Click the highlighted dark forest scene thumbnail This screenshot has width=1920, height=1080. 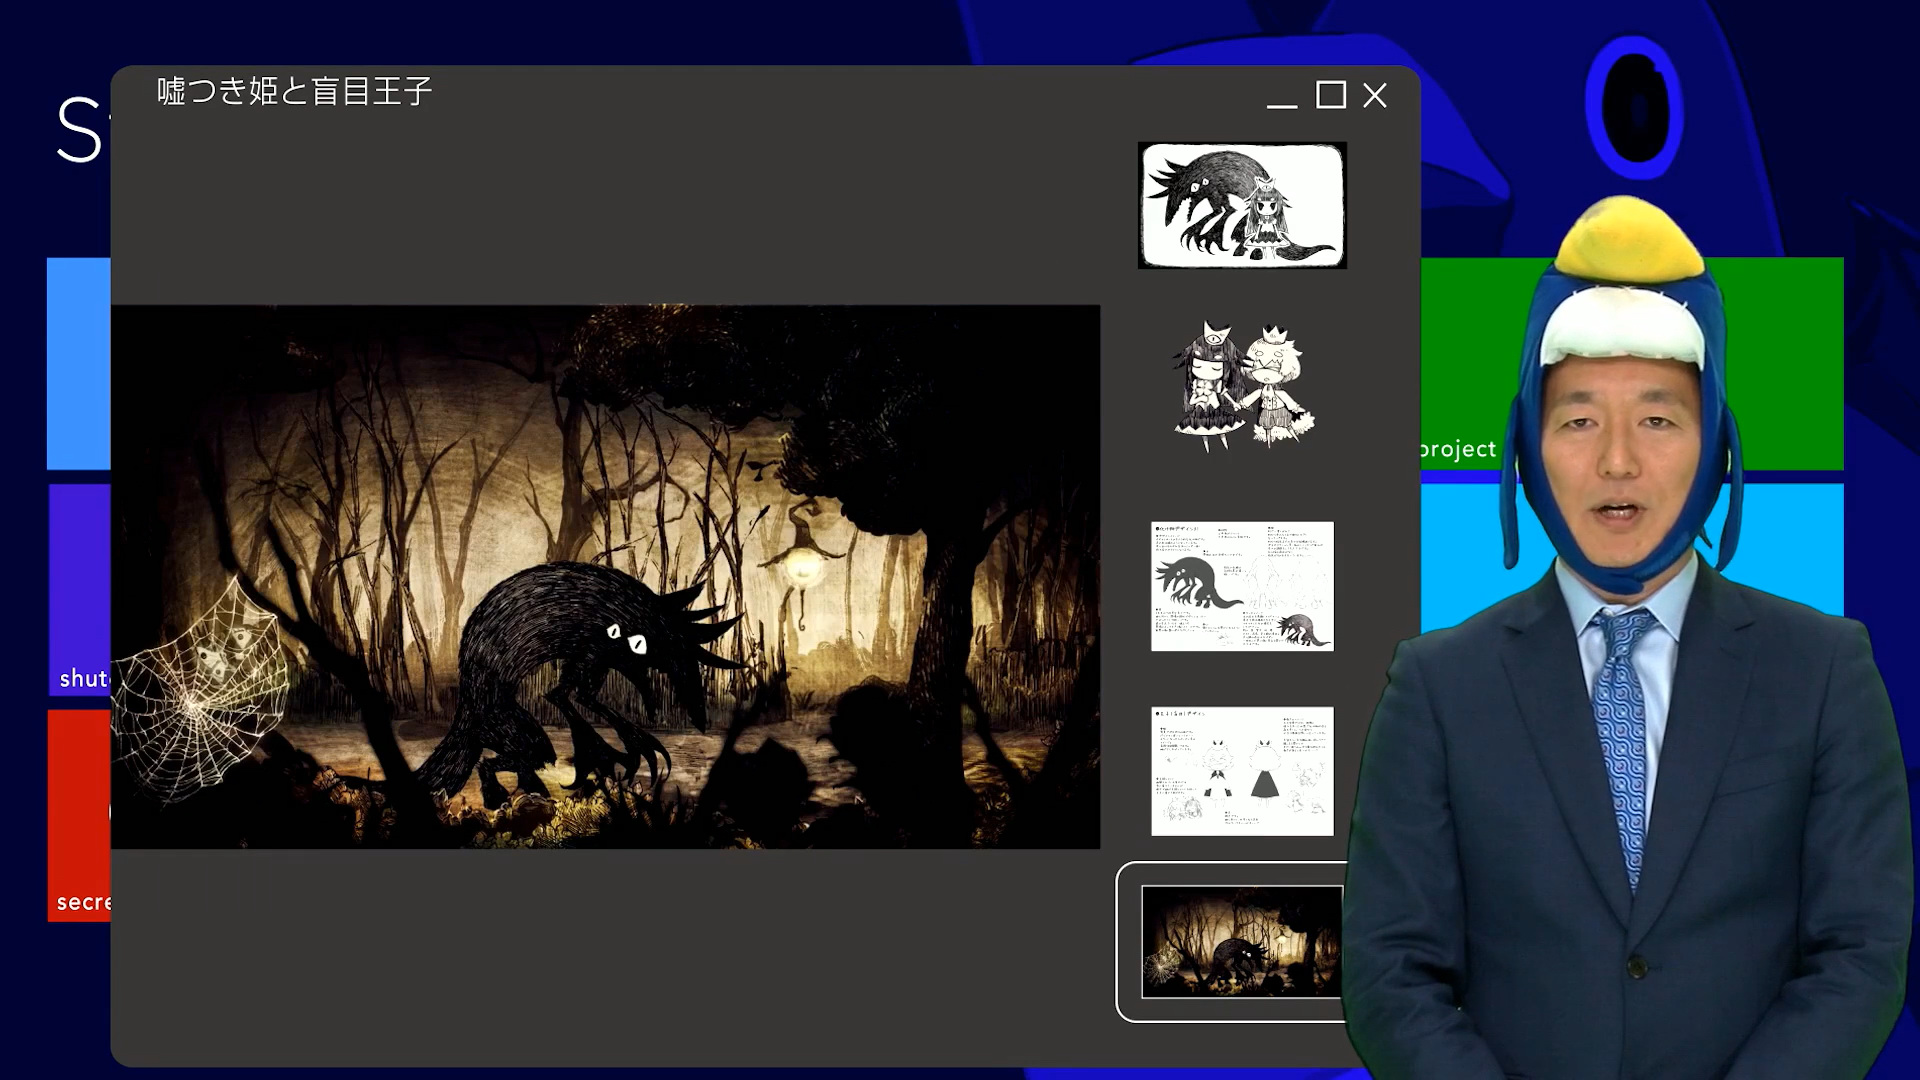tap(1240, 941)
